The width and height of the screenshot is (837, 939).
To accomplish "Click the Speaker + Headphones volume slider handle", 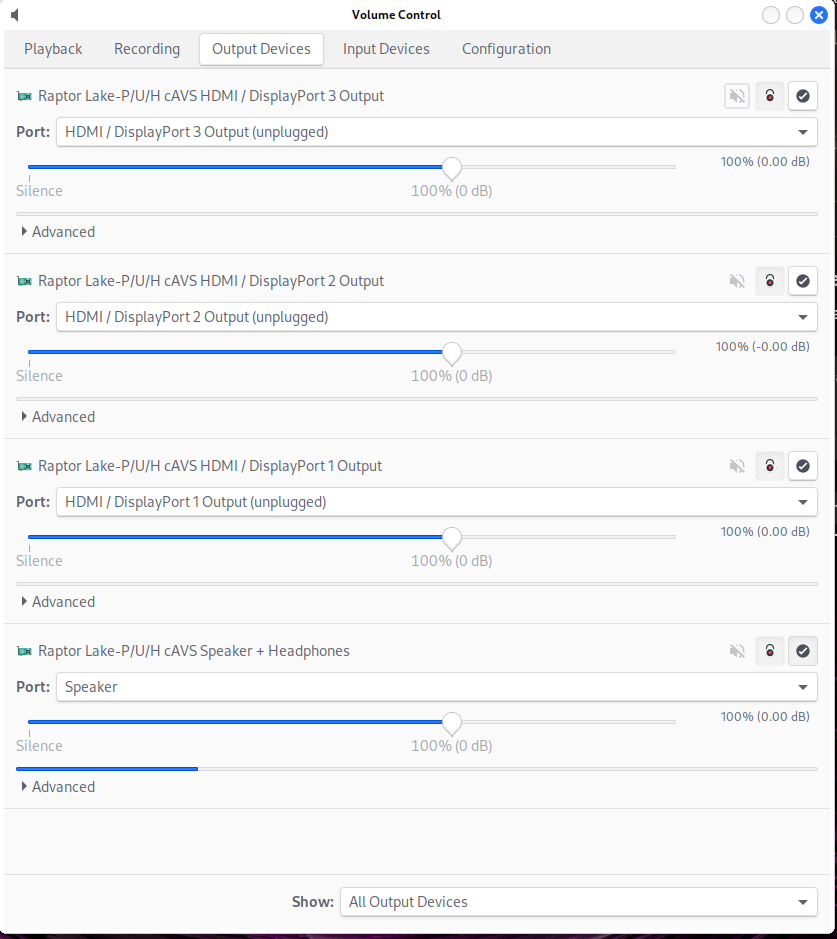I will (x=452, y=722).
